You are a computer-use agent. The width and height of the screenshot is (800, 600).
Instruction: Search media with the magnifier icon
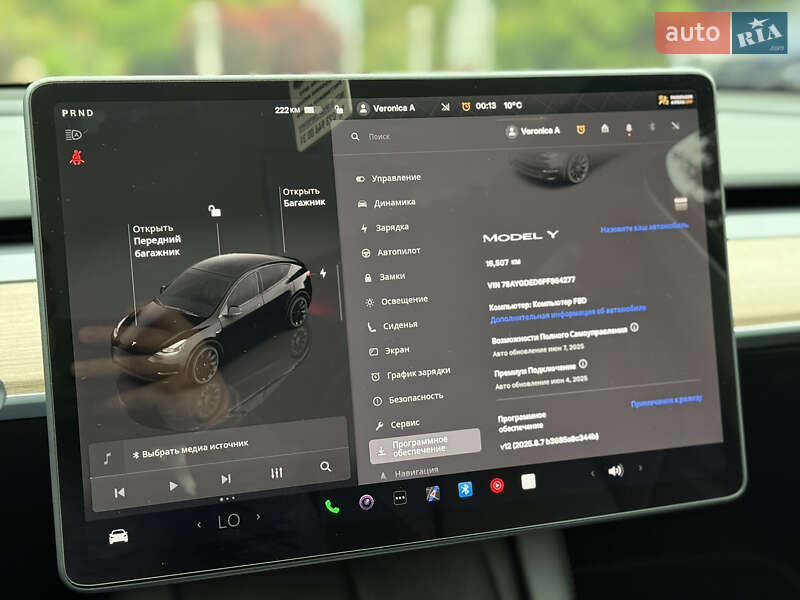325,466
